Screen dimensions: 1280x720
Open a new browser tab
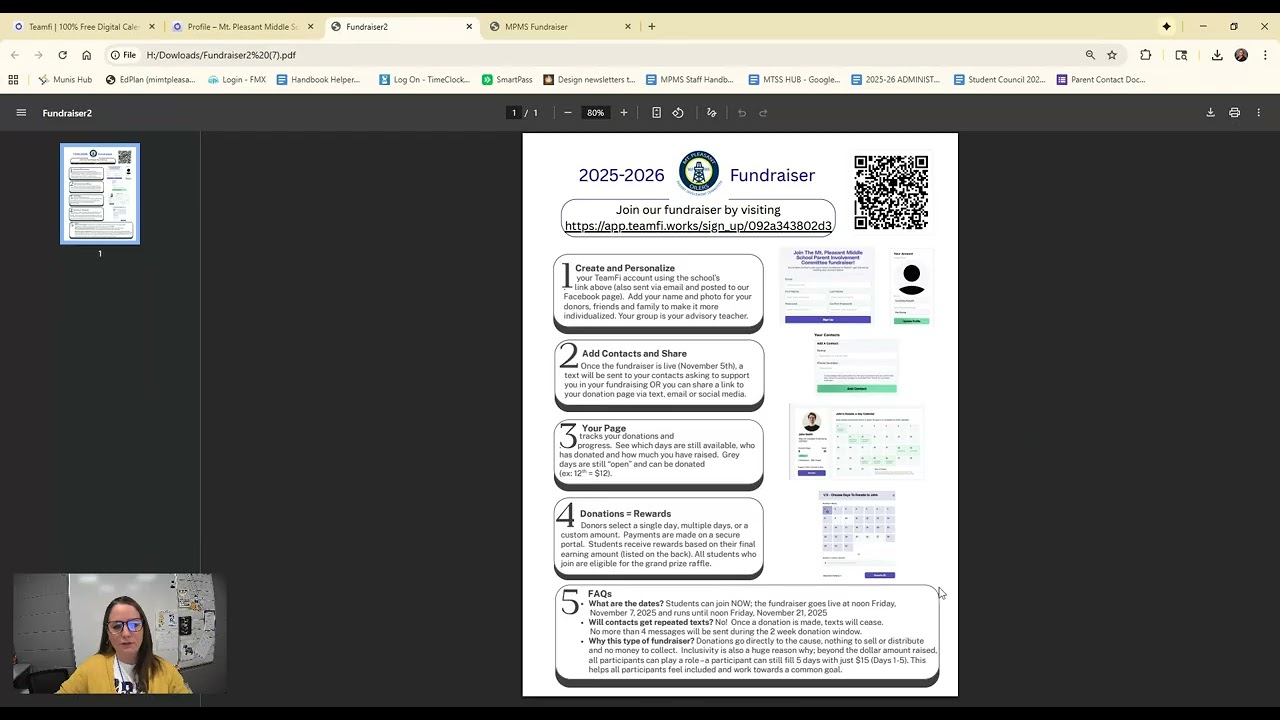(652, 27)
